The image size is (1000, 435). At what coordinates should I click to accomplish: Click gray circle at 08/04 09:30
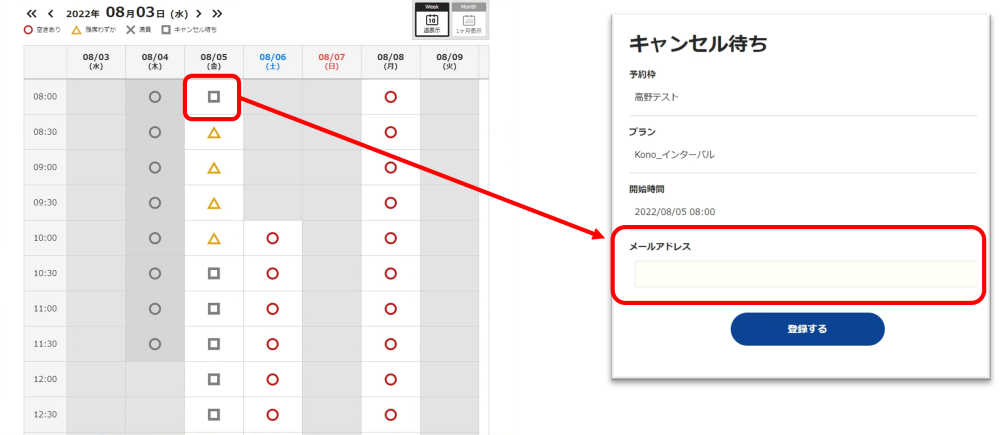(x=154, y=203)
